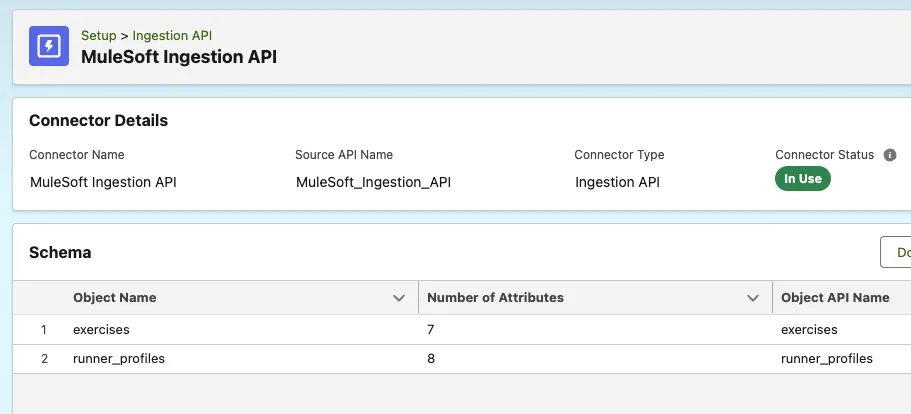The height and width of the screenshot is (414, 911).
Task: Click attribute count 8 for runner_profiles
Action: click(x=431, y=359)
